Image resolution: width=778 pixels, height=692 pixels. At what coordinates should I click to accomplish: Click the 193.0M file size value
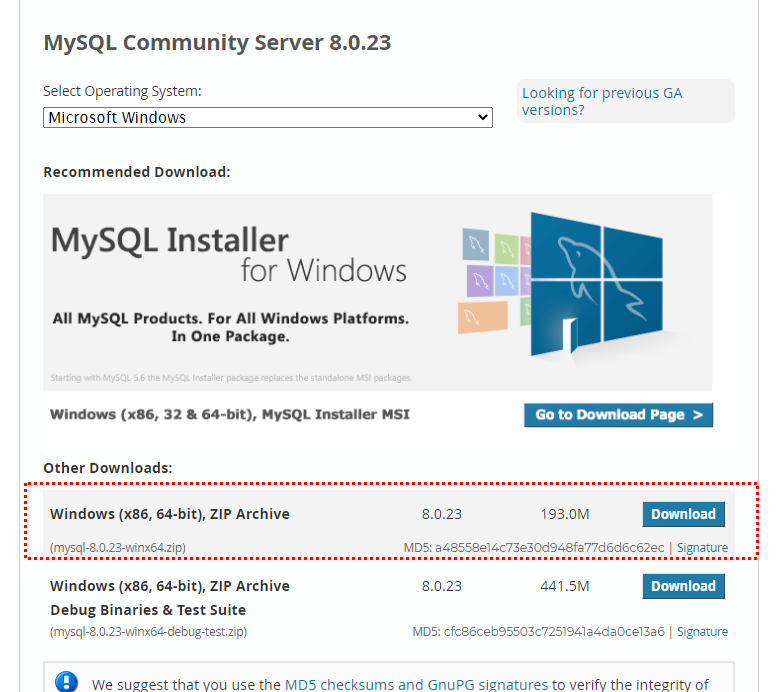[x=565, y=514]
